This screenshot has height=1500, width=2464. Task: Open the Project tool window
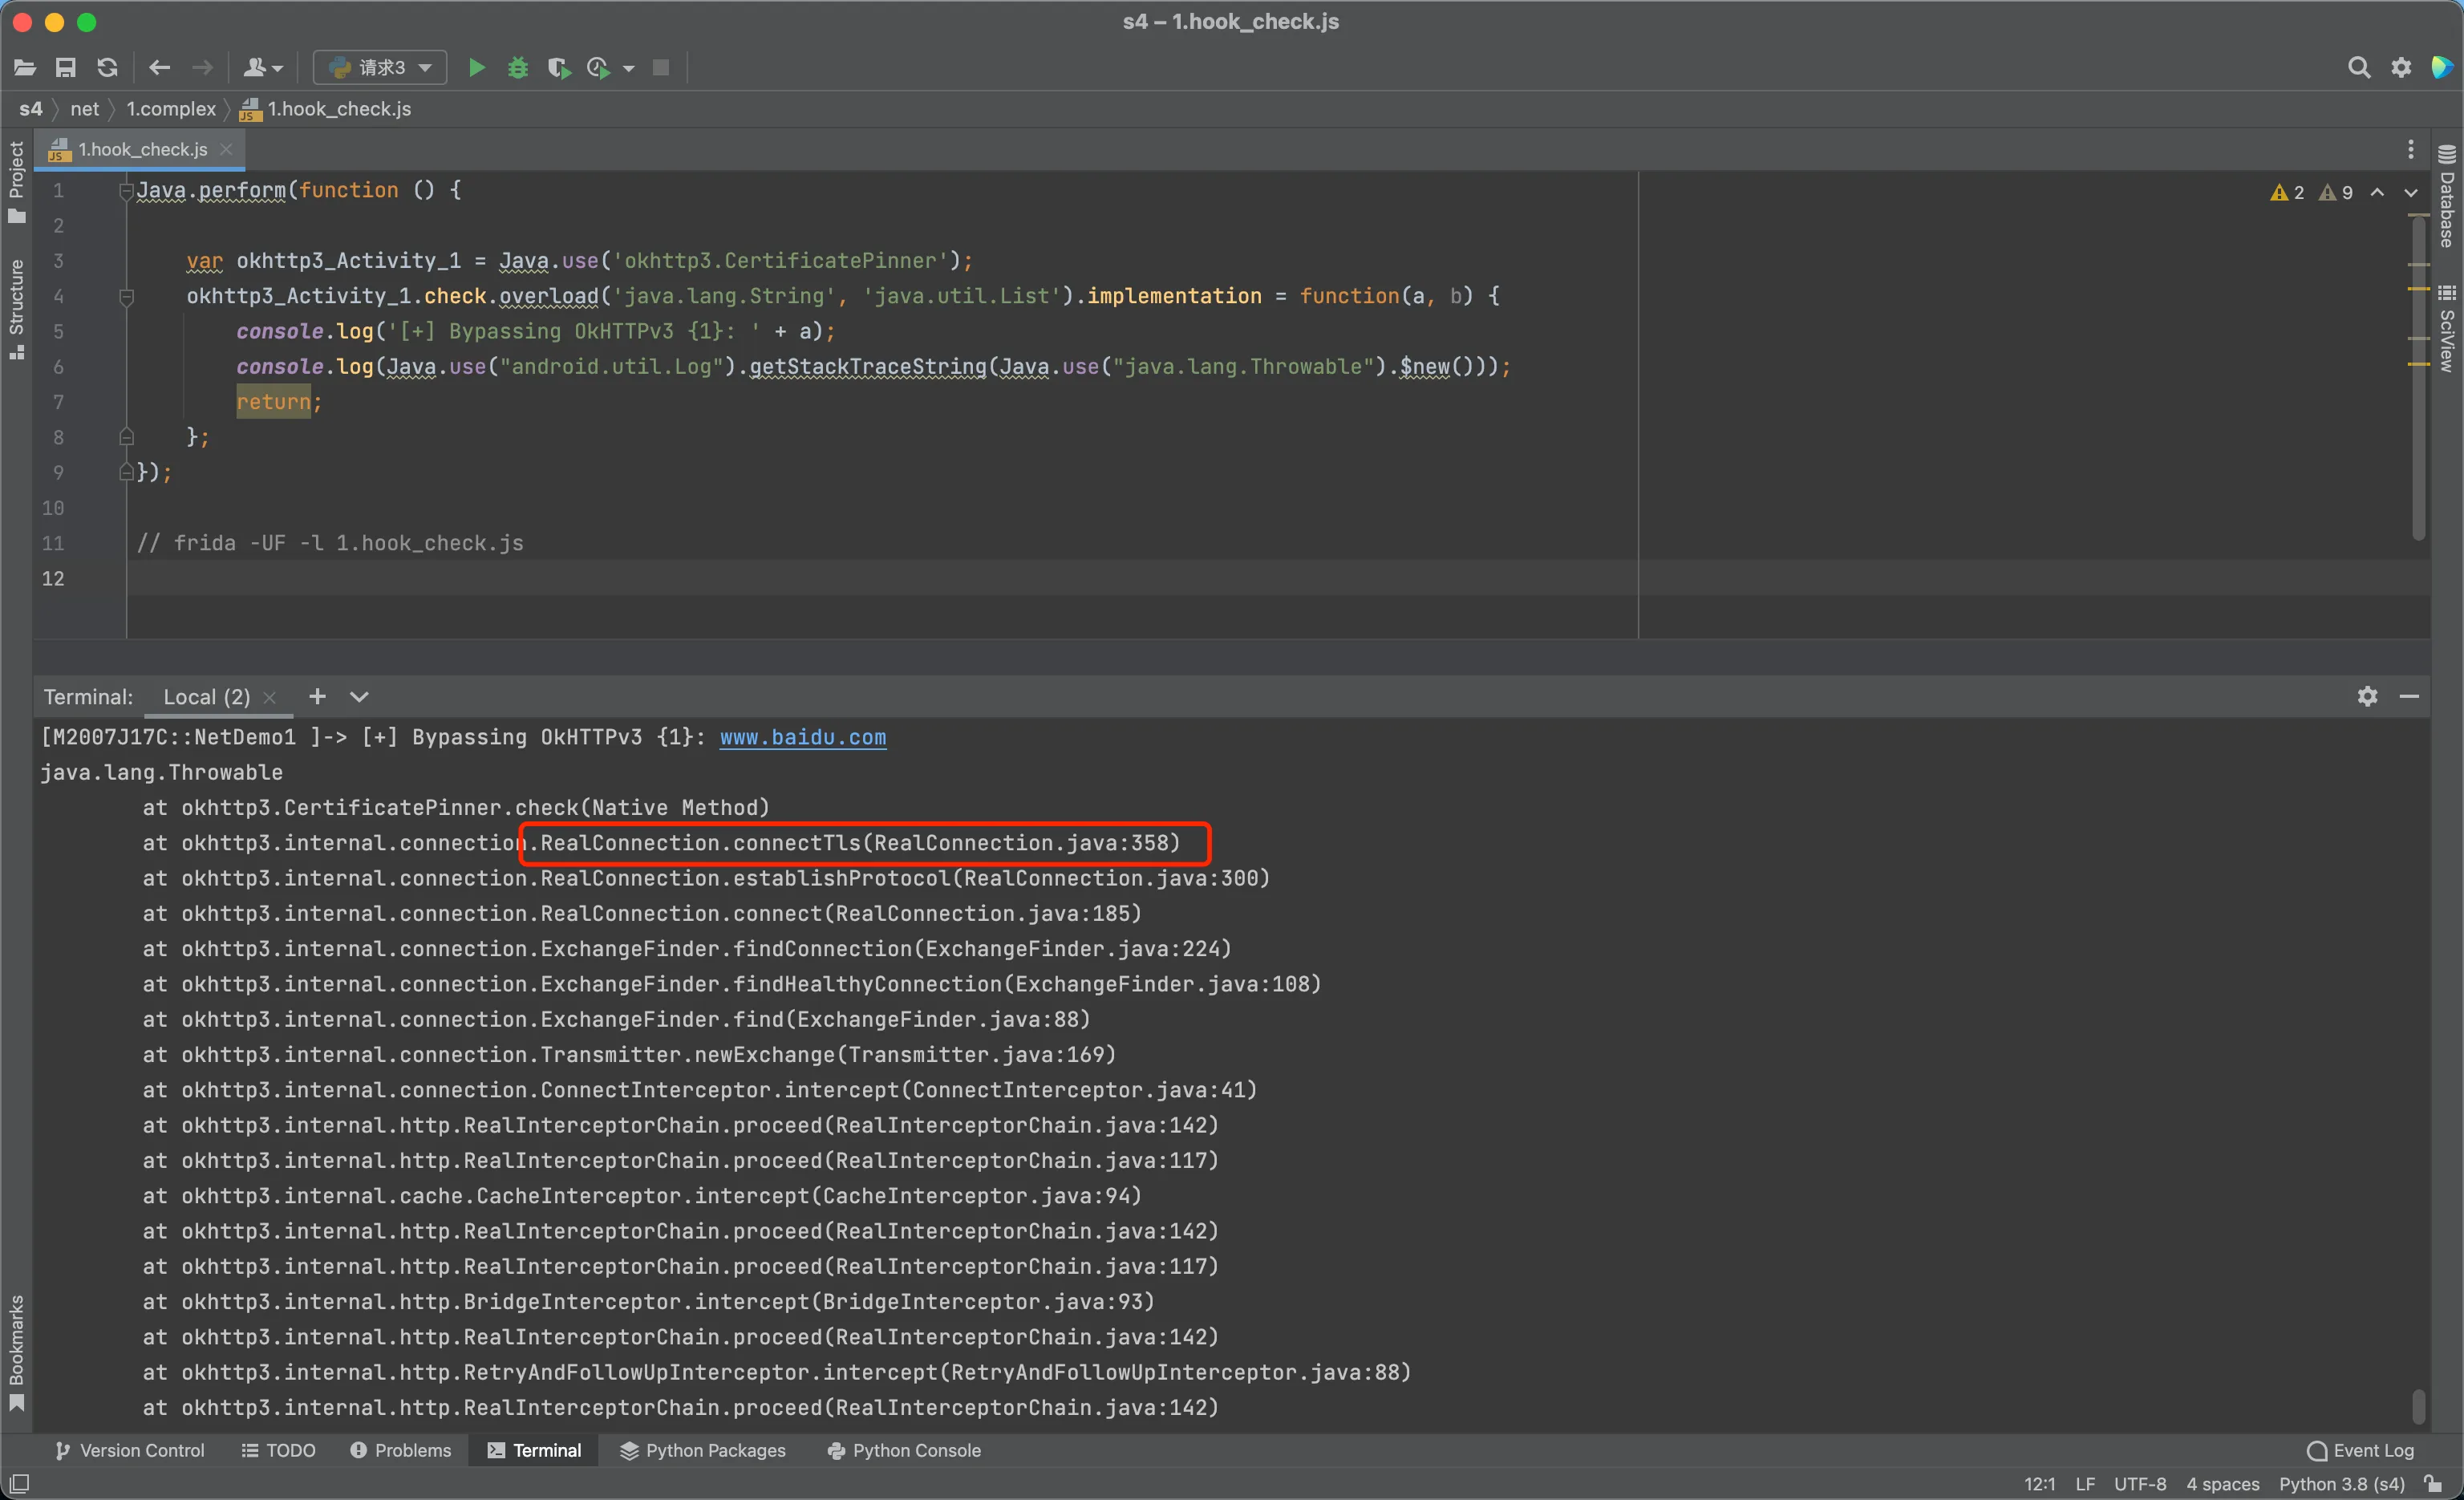pos(17,182)
